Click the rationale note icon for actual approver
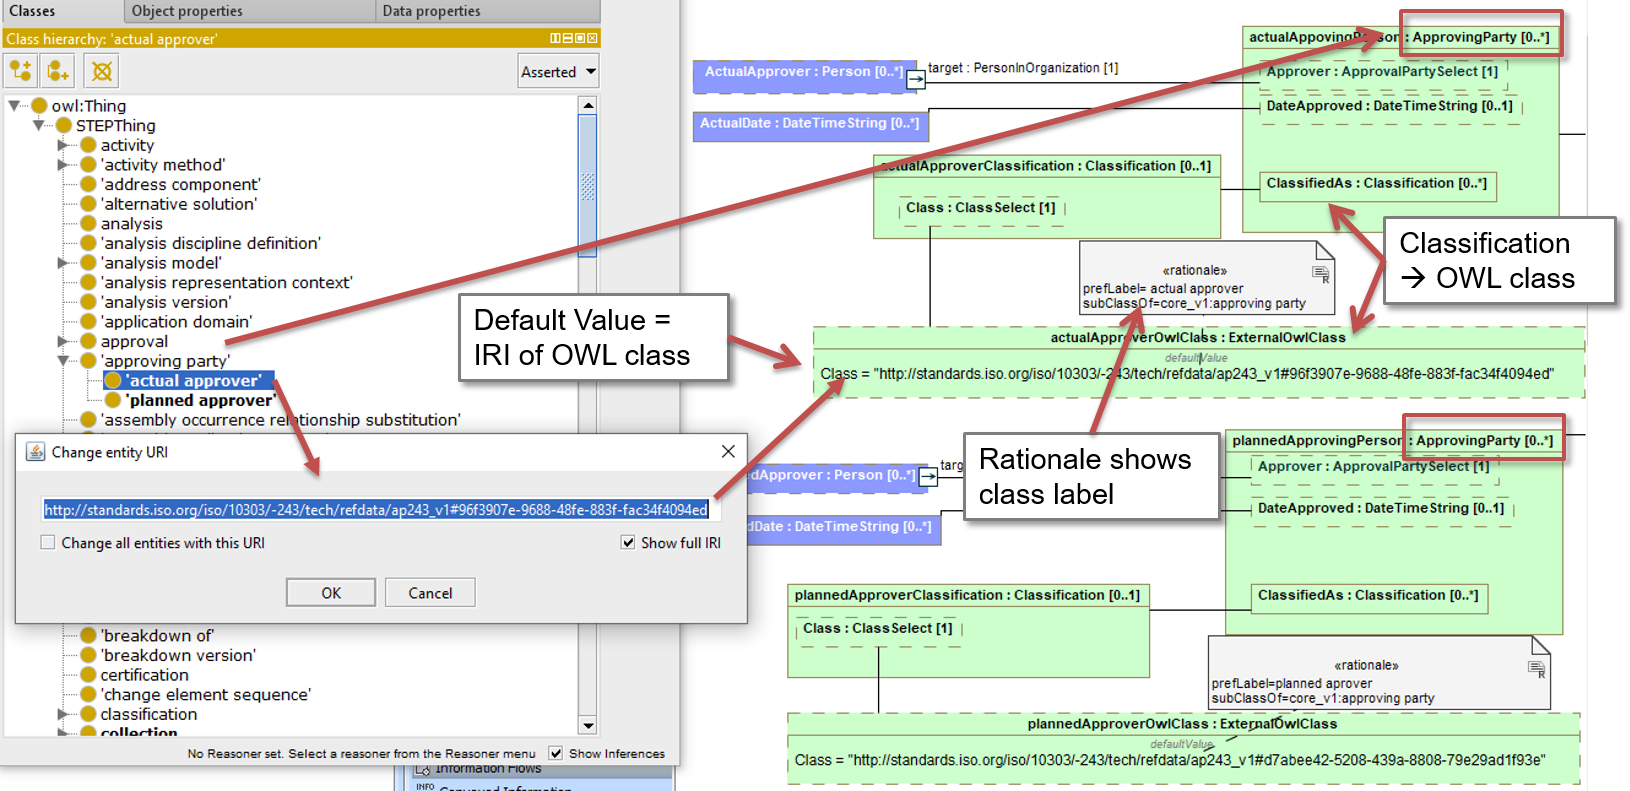The image size is (1630, 791). [x=1320, y=273]
